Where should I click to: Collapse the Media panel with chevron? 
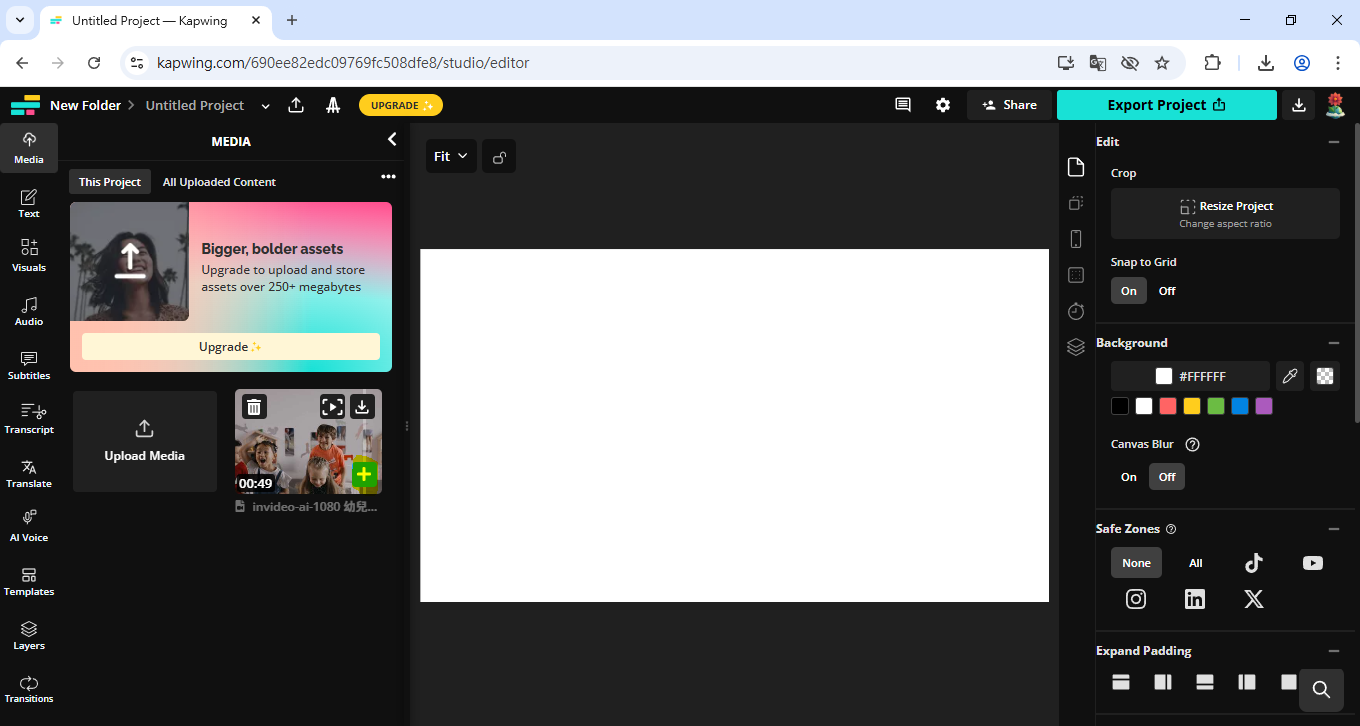(x=392, y=140)
